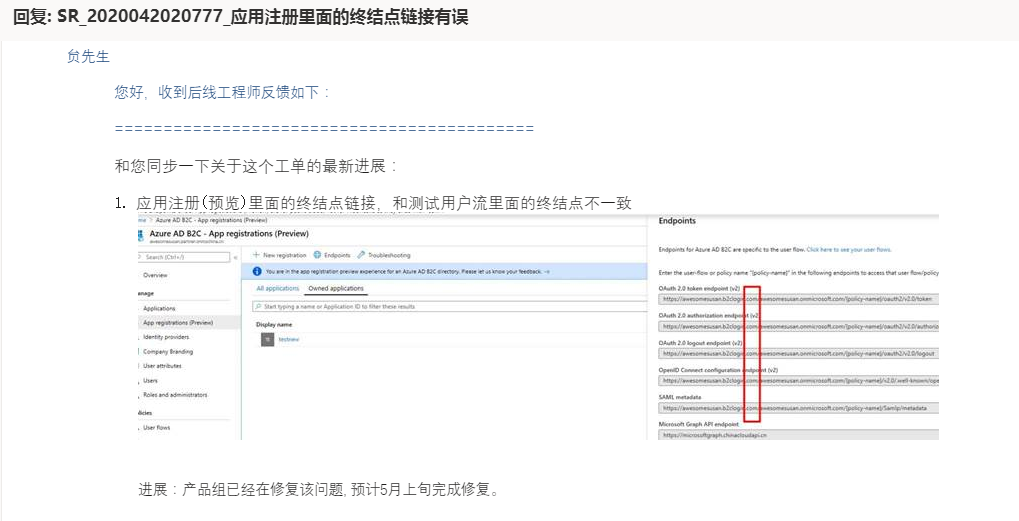Open Applications in the Azure sidebar
Image resolution: width=1019 pixels, height=521 pixels.
coord(159,309)
